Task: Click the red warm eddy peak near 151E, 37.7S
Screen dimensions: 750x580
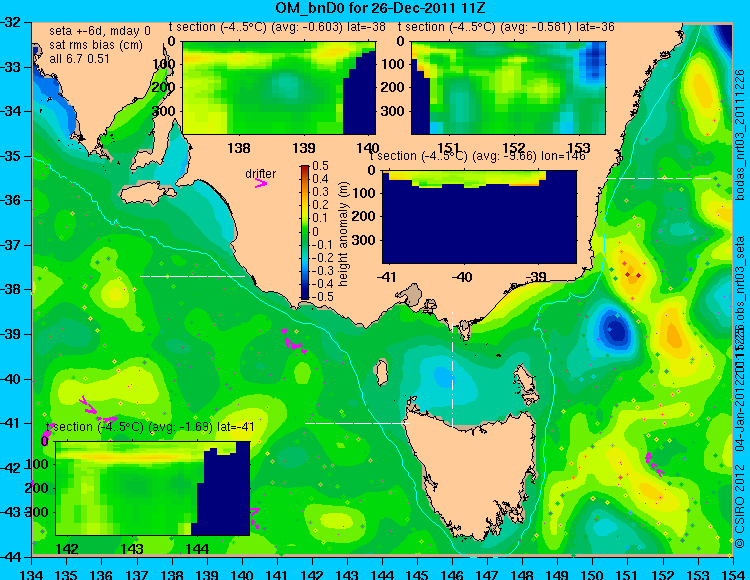Action: 632,274
